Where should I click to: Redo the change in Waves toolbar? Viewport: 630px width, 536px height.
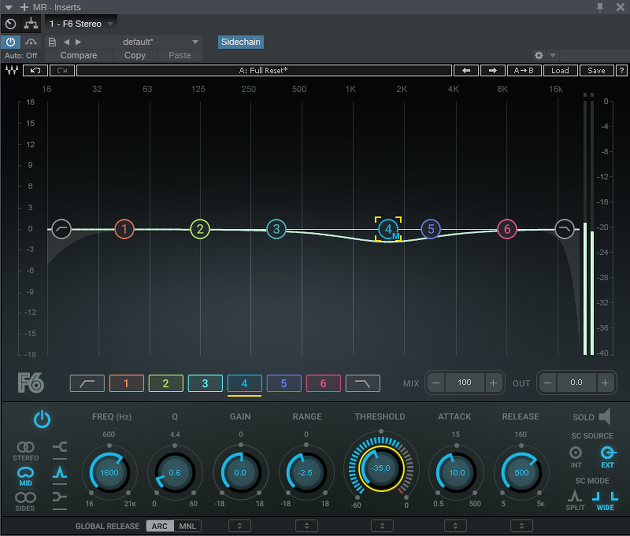62,71
